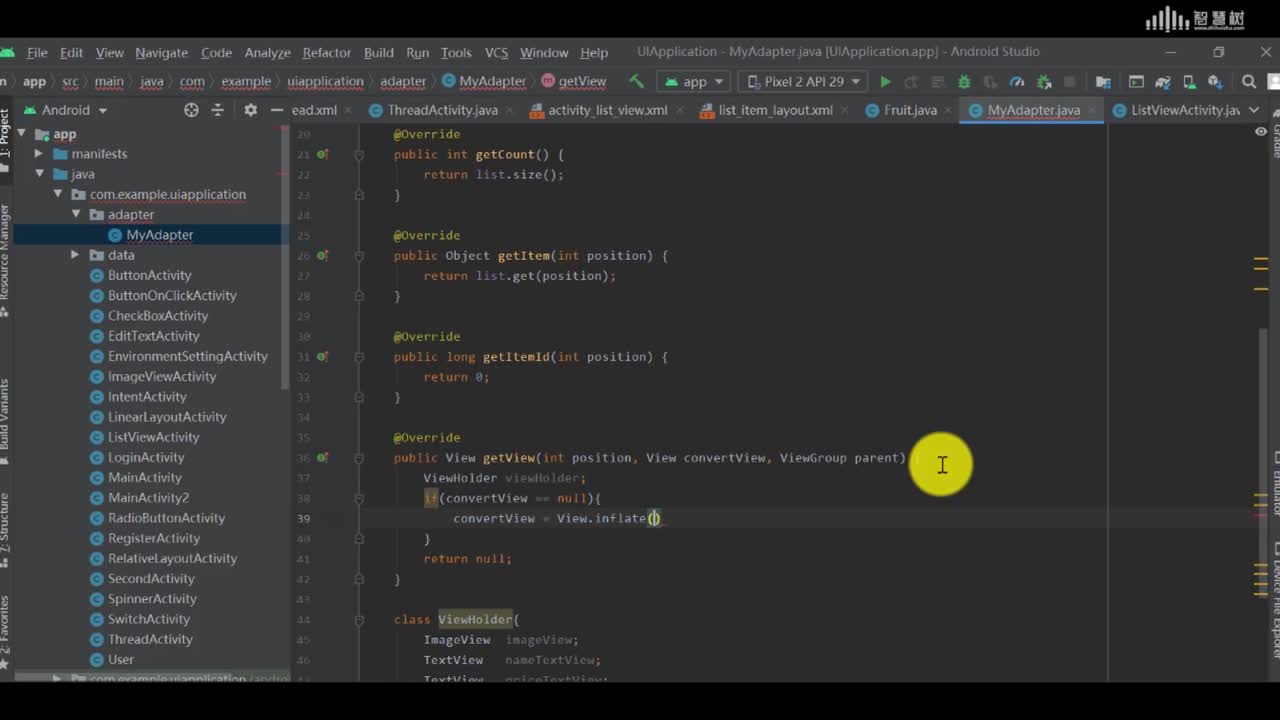The height and width of the screenshot is (720, 1280).
Task: Show hidden editor tabs dropdown arrow
Action: [1255, 110]
